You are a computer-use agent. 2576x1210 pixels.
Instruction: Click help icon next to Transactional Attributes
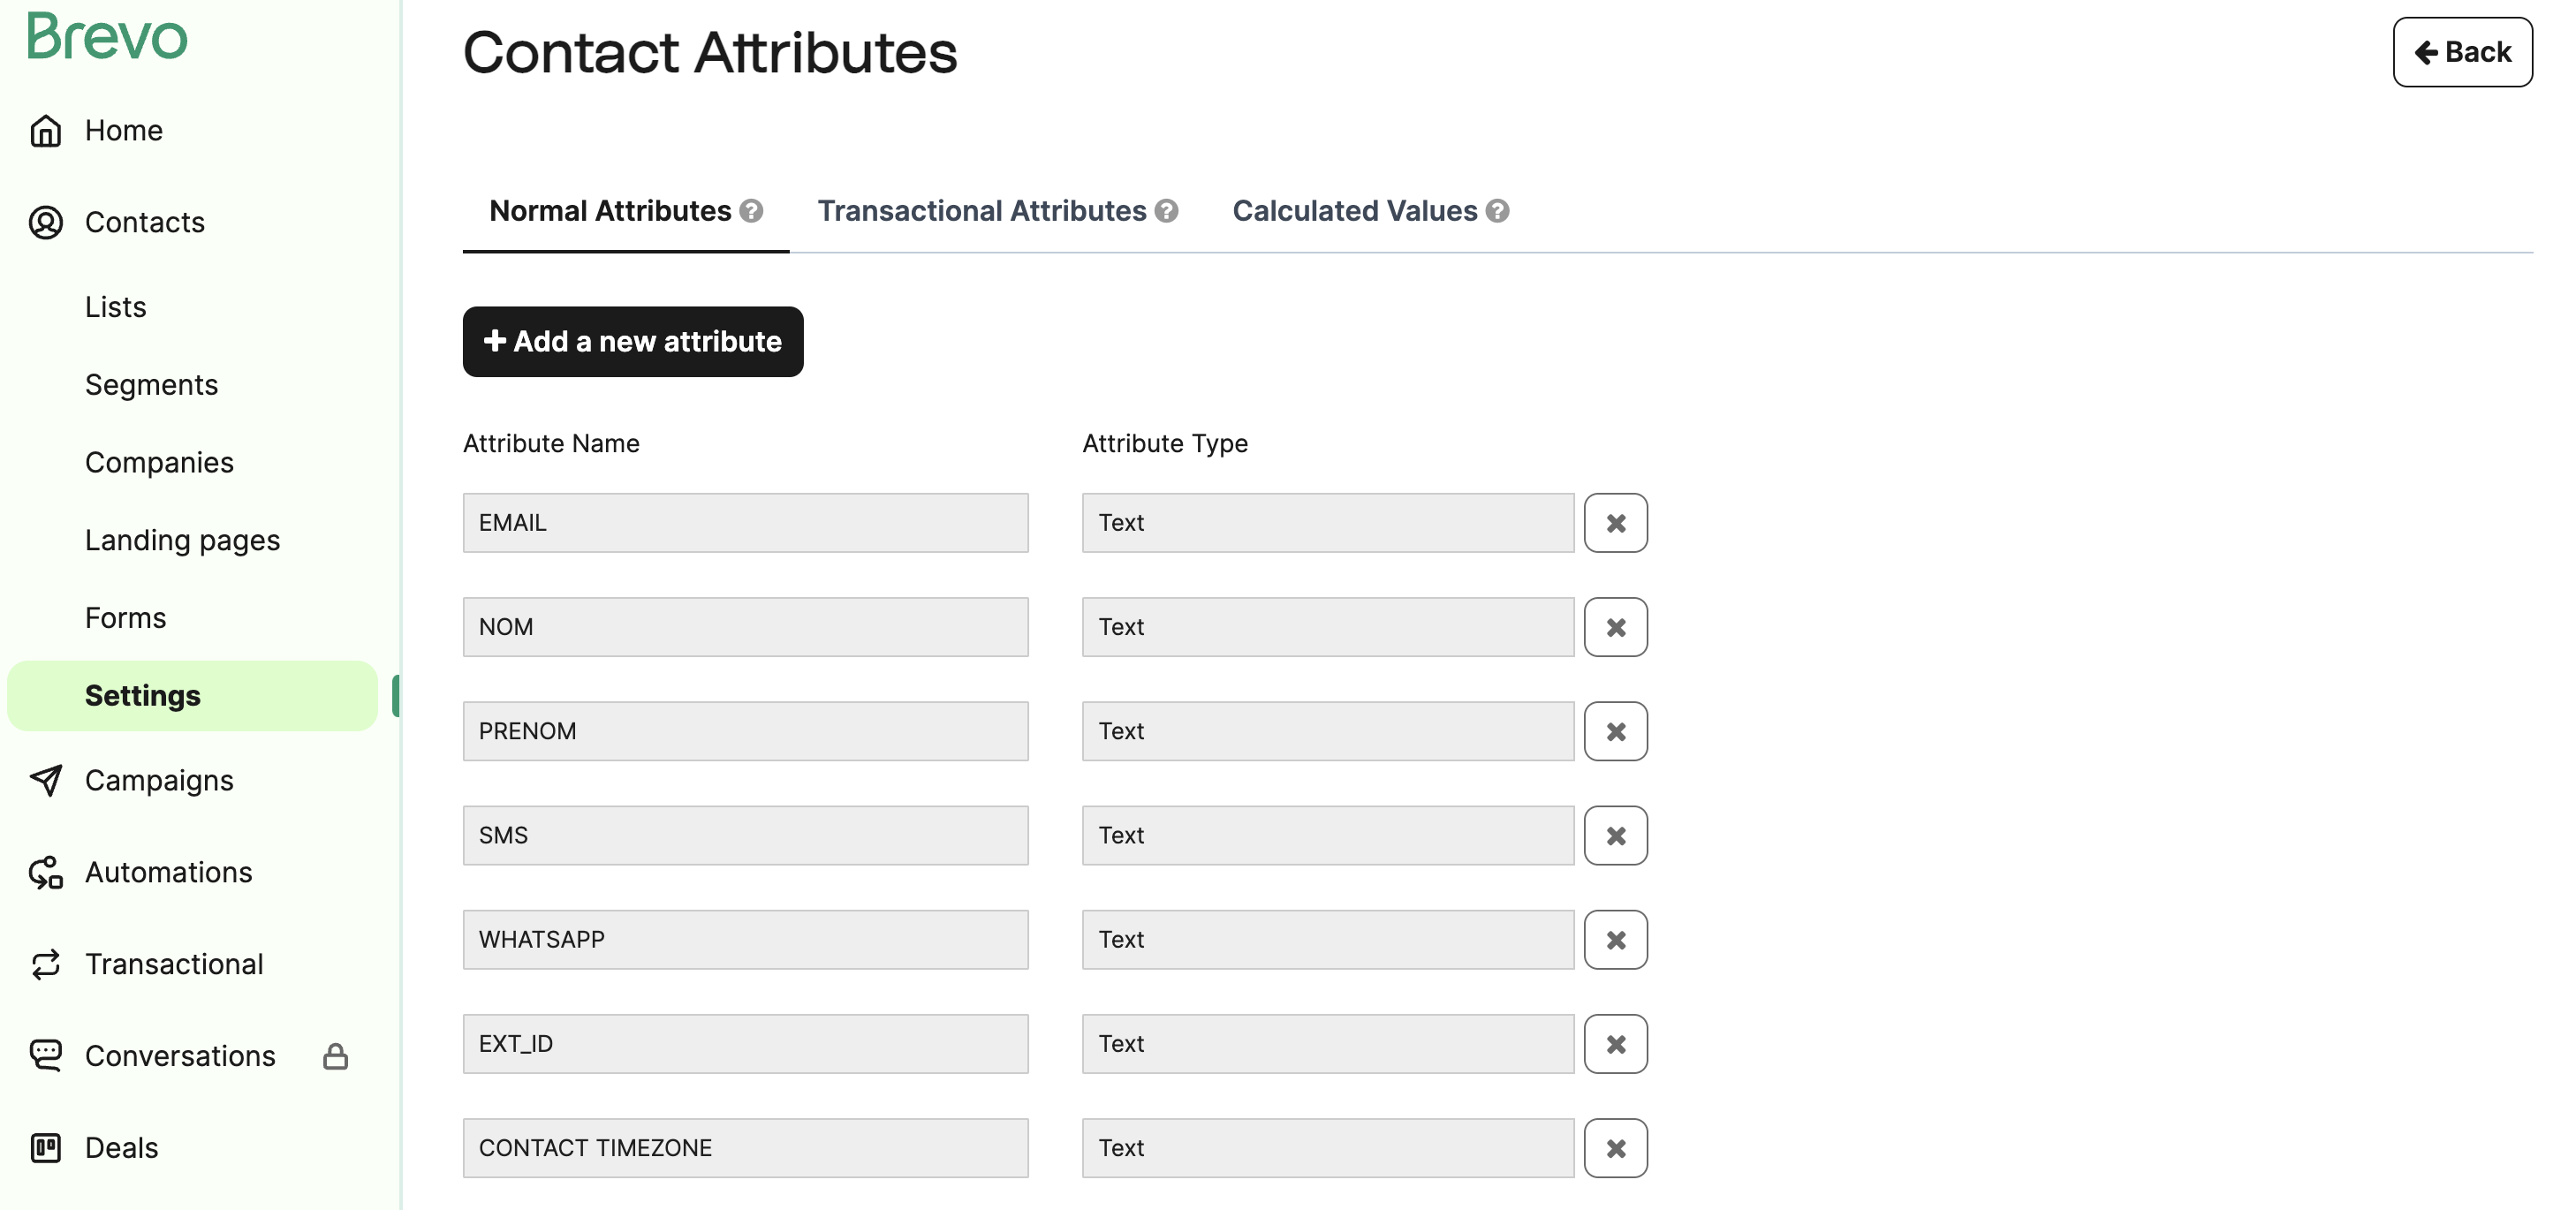1166,211
